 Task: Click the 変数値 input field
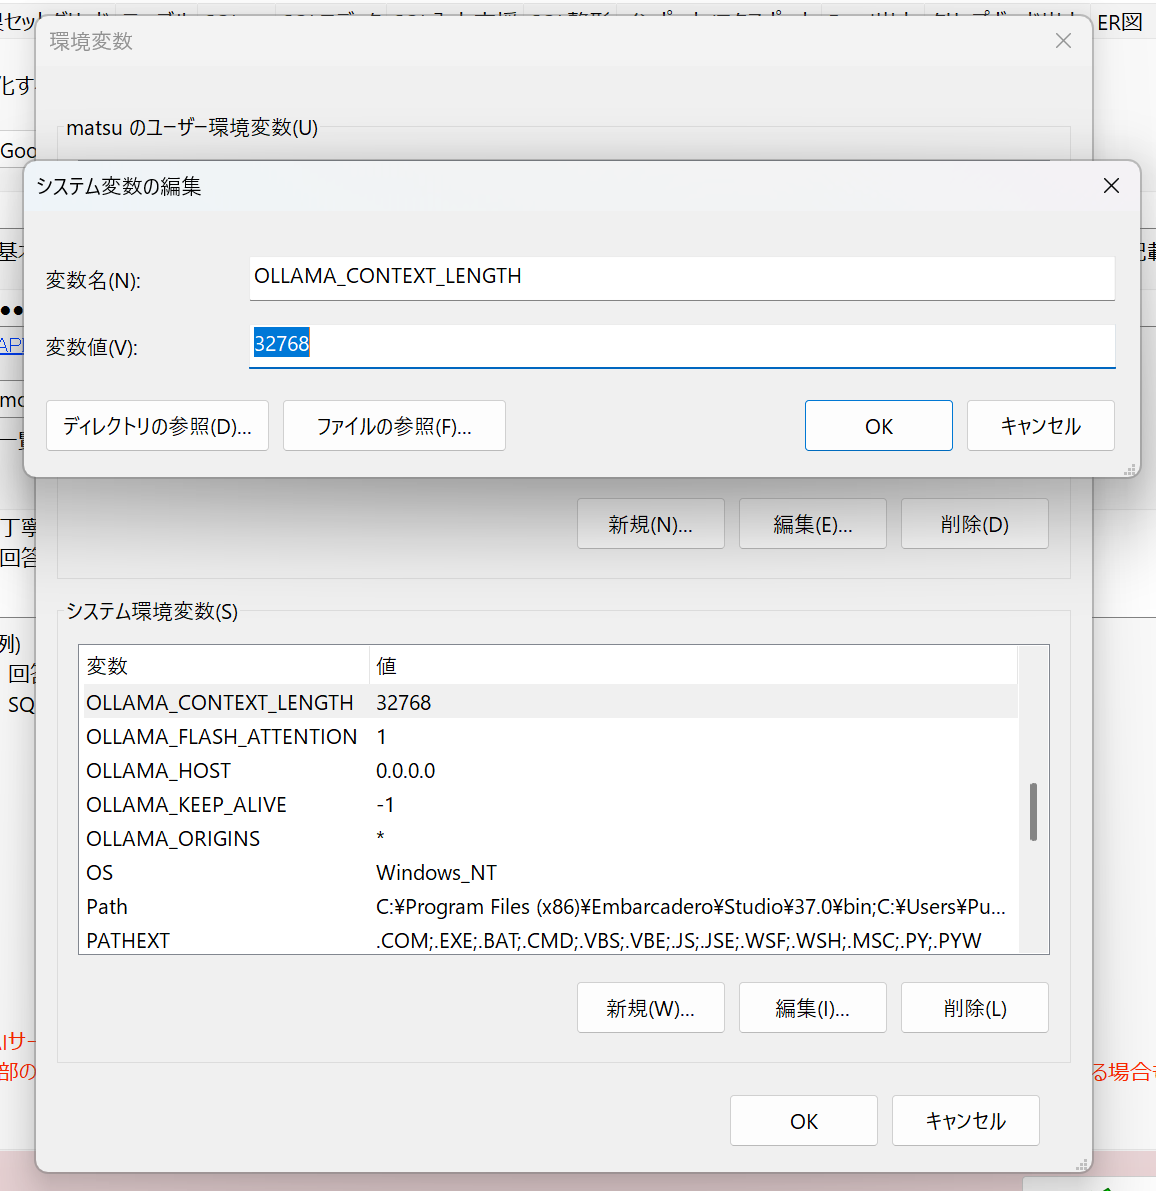click(681, 345)
